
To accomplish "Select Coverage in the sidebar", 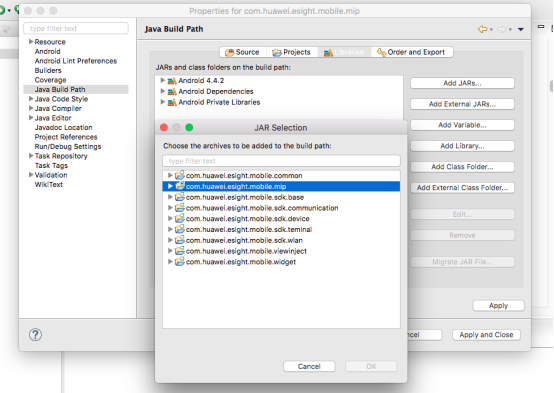I will [50, 80].
